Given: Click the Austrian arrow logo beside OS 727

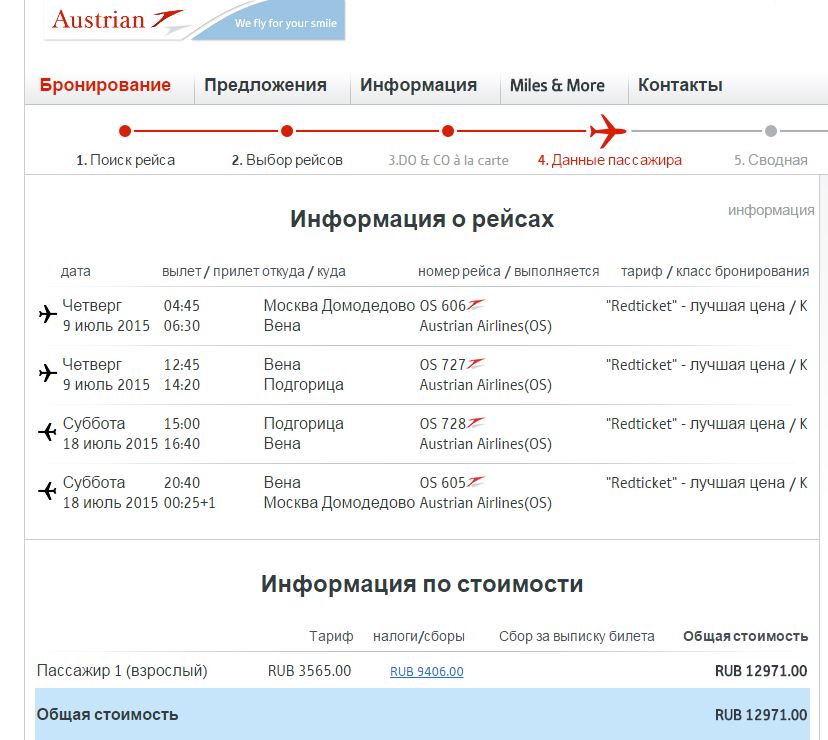Looking at the screenshot, I should (x=476, y=364).
